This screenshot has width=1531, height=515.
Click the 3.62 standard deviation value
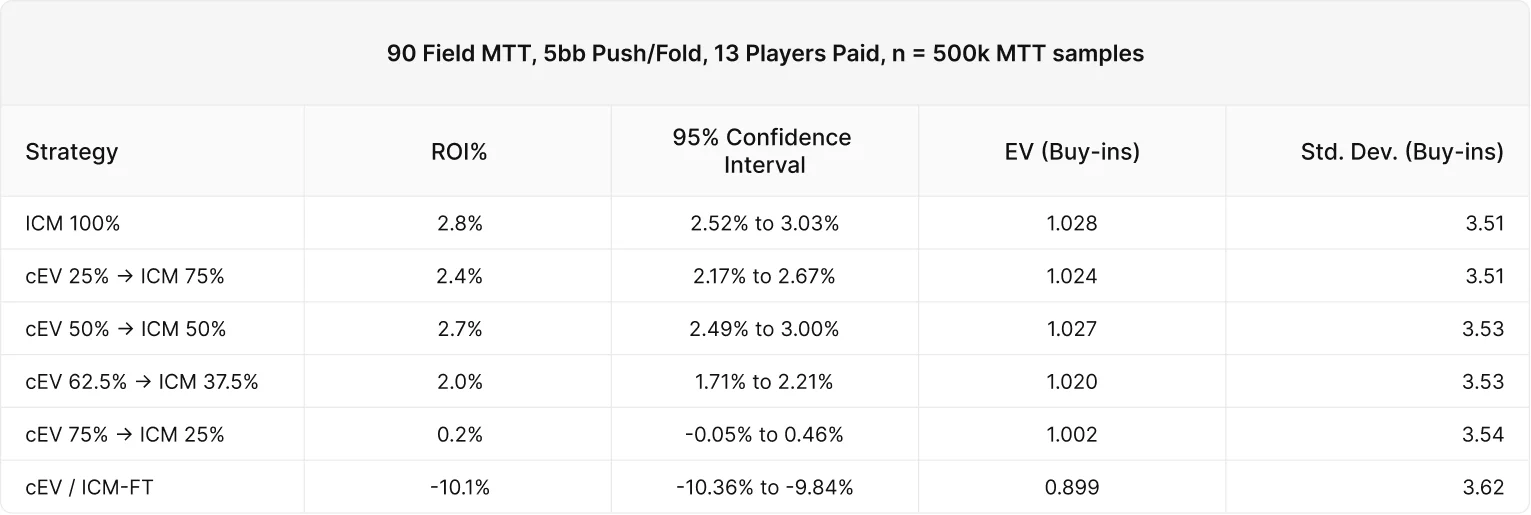point(1484,488)
